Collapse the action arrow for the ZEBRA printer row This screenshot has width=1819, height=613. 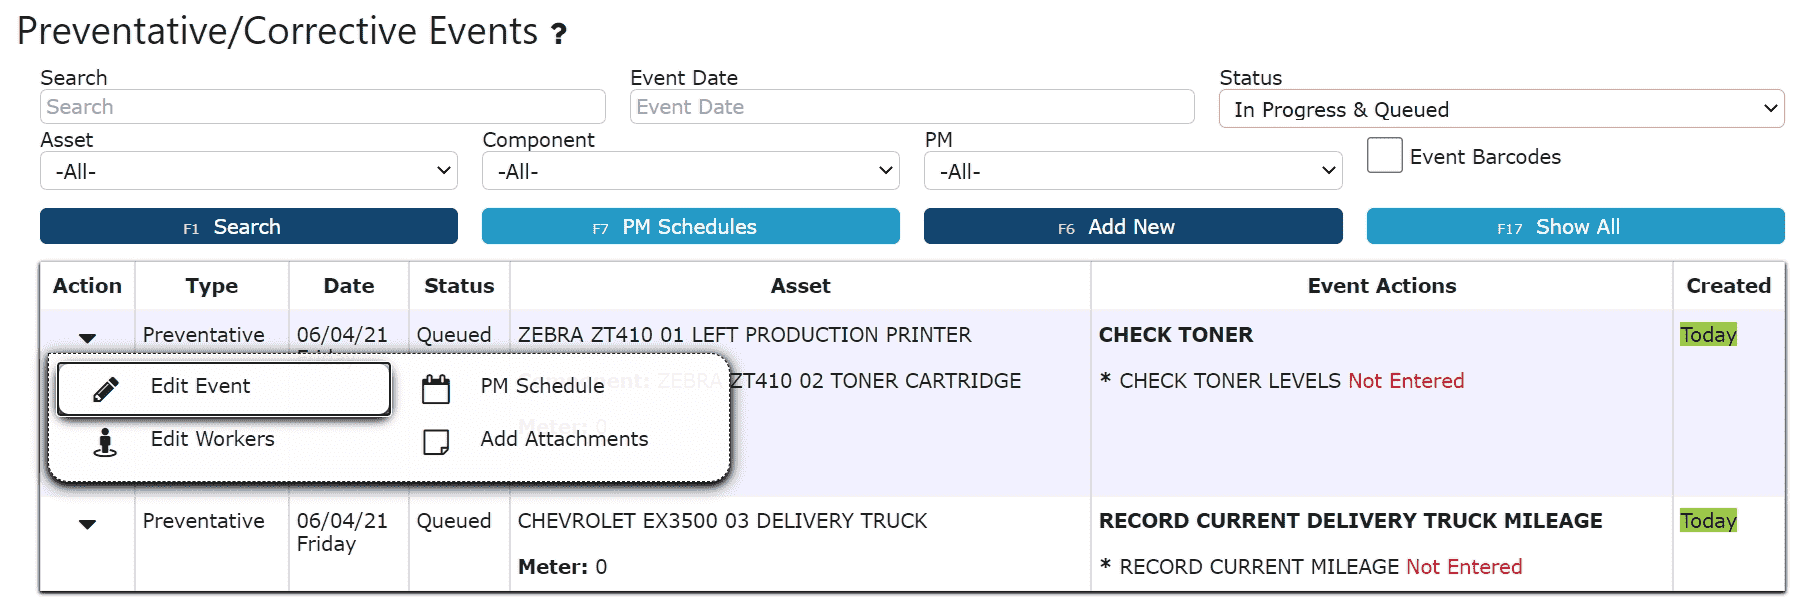[x=88, y=338]
